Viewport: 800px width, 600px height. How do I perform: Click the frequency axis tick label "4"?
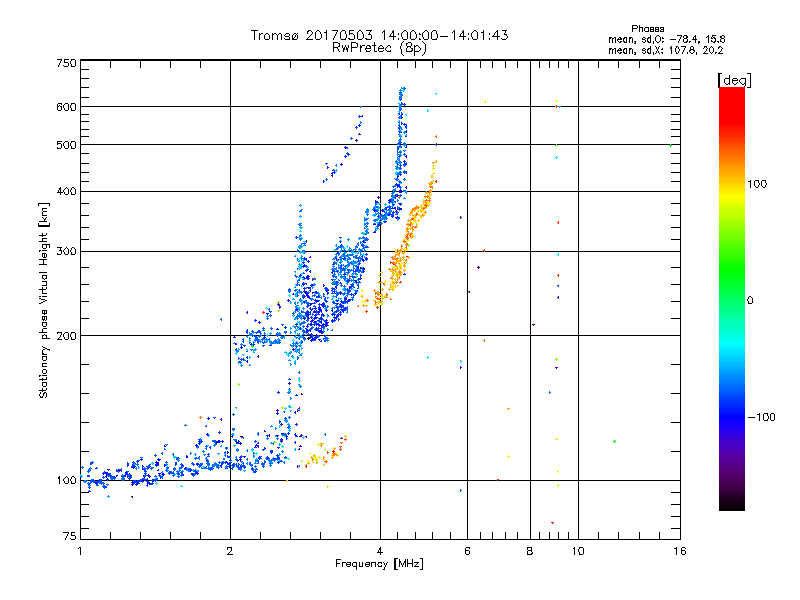(x=380, y=551)
